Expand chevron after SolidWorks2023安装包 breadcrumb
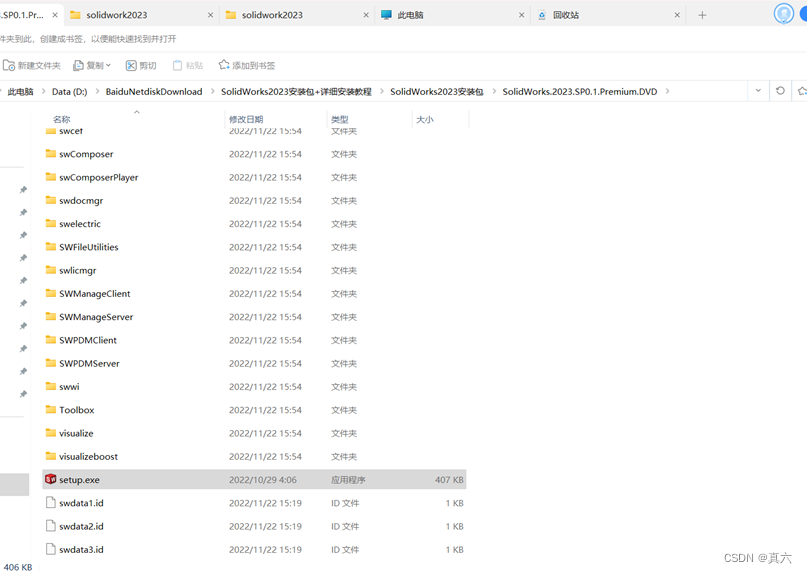The height and width of the screenshot is (573, 807). (x=494, y=92)
